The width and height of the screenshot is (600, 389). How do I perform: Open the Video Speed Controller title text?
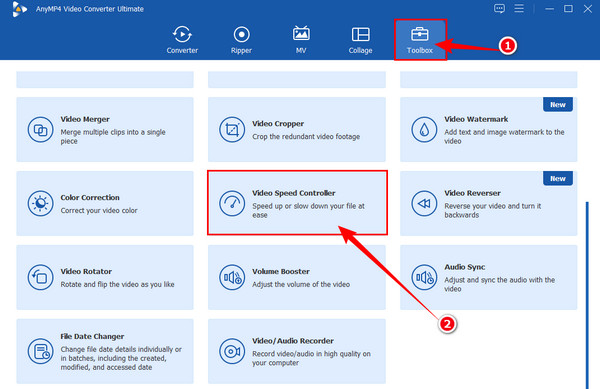pos(294,193)
